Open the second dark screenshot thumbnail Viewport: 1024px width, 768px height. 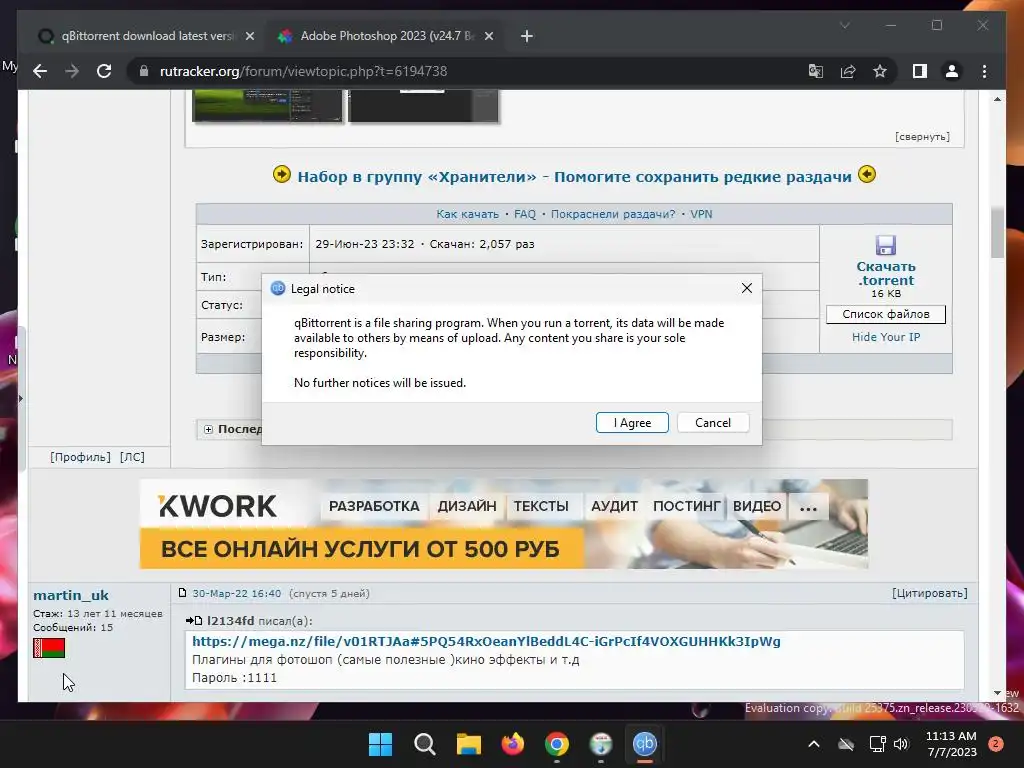pos(423,106)
